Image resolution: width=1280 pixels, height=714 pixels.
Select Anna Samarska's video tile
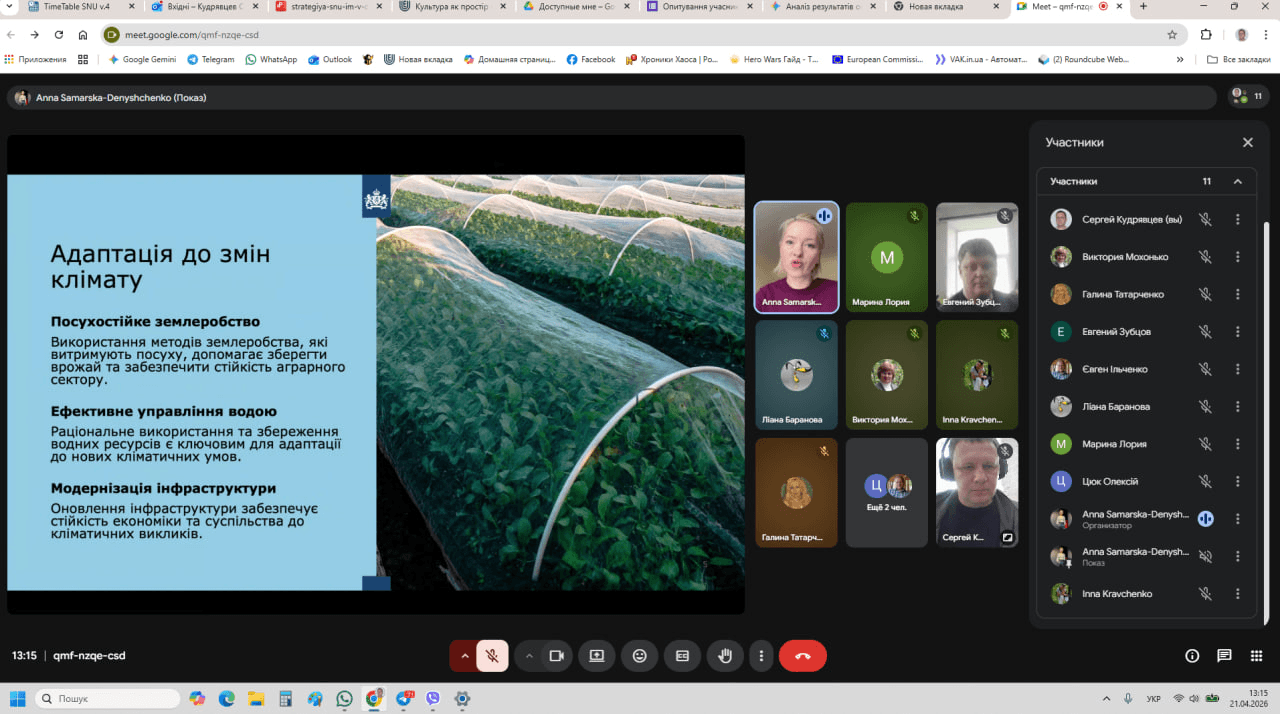pos(796,258)
